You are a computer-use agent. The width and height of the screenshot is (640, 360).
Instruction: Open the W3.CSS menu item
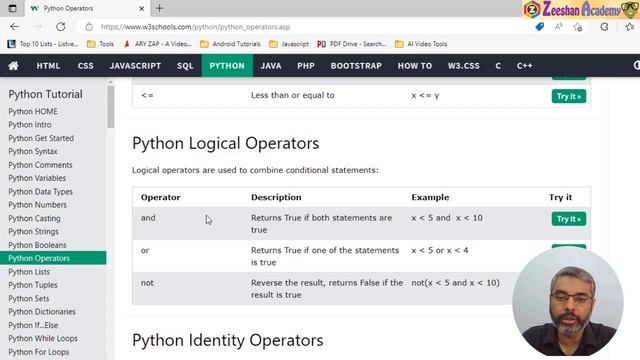[x=464, y=66]
